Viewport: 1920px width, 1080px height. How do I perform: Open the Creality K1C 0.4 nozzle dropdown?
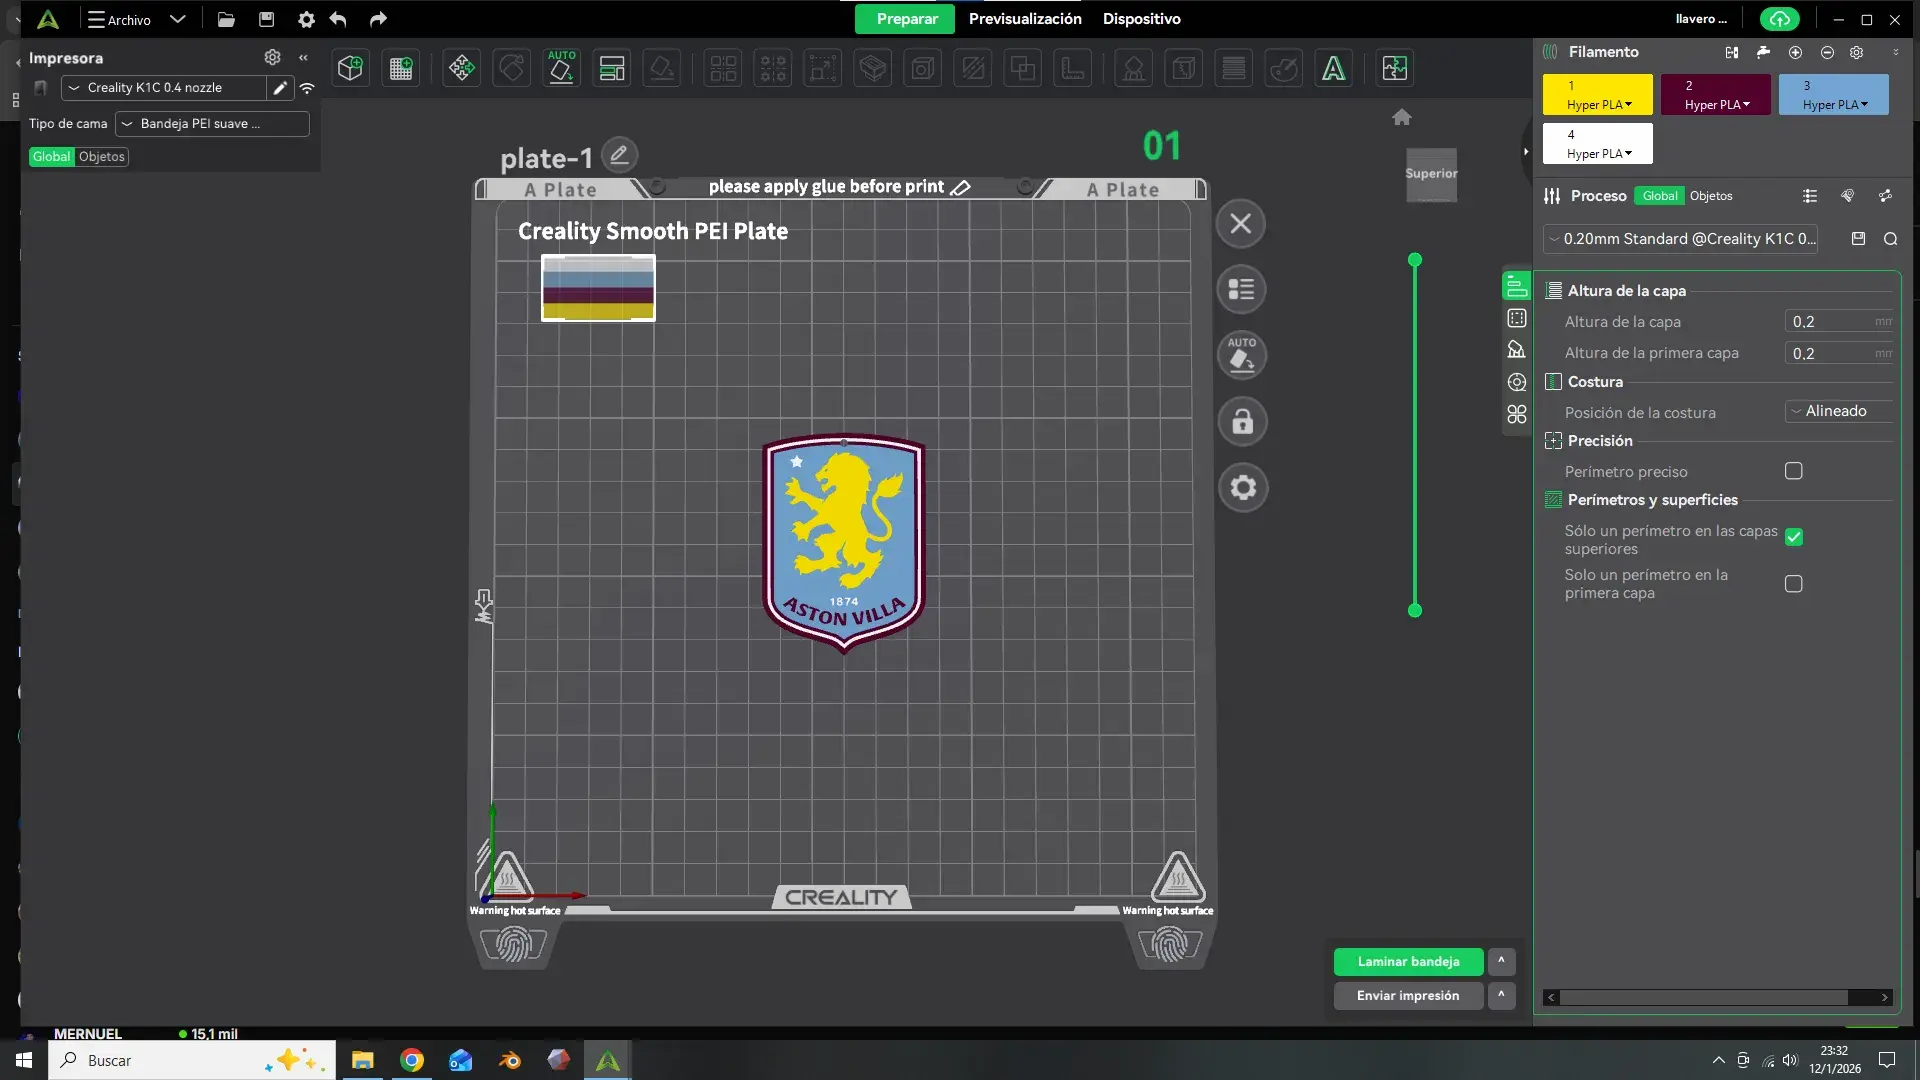(165, 88)
